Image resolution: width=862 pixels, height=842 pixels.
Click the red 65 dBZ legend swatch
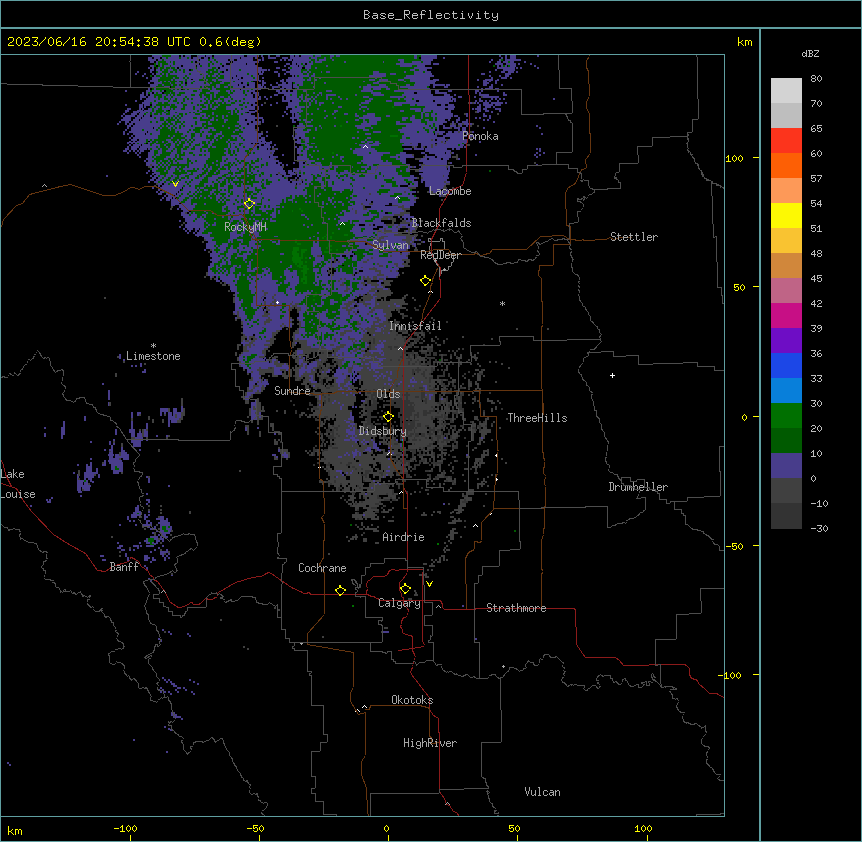pos(786,140)
